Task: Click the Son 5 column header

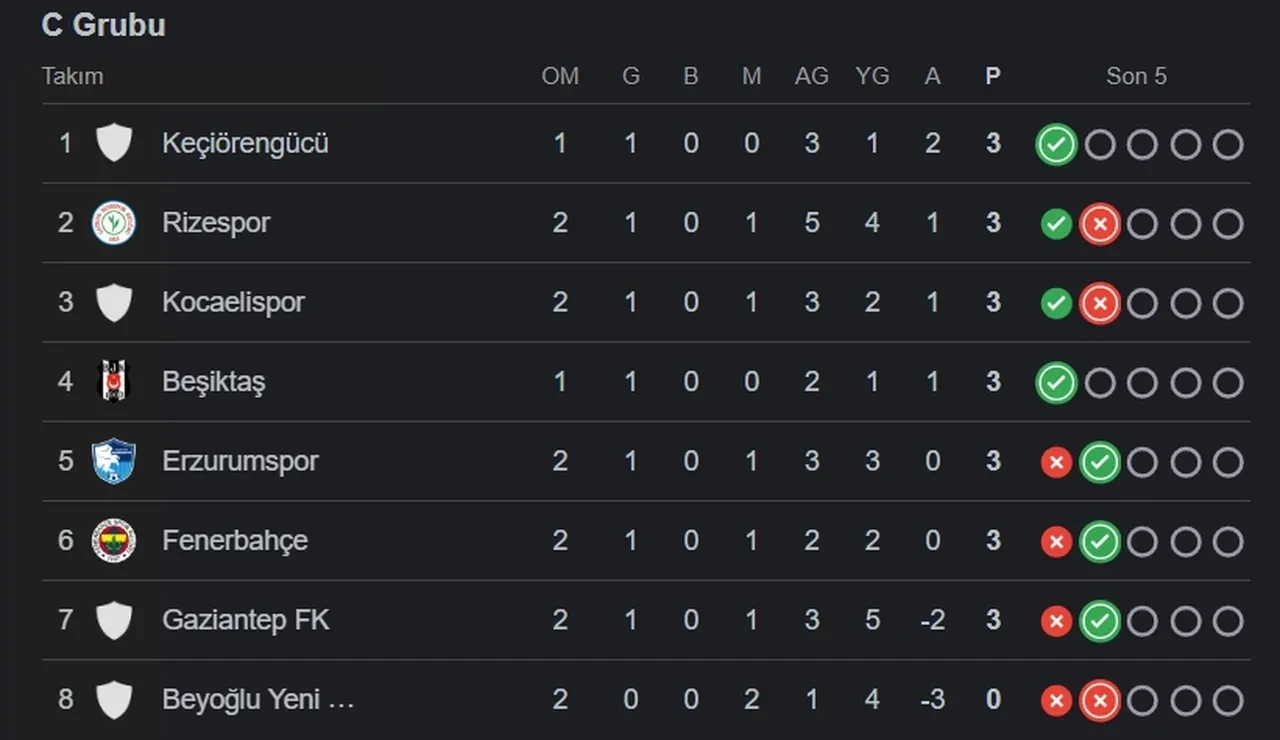Action: [1136, 76]
